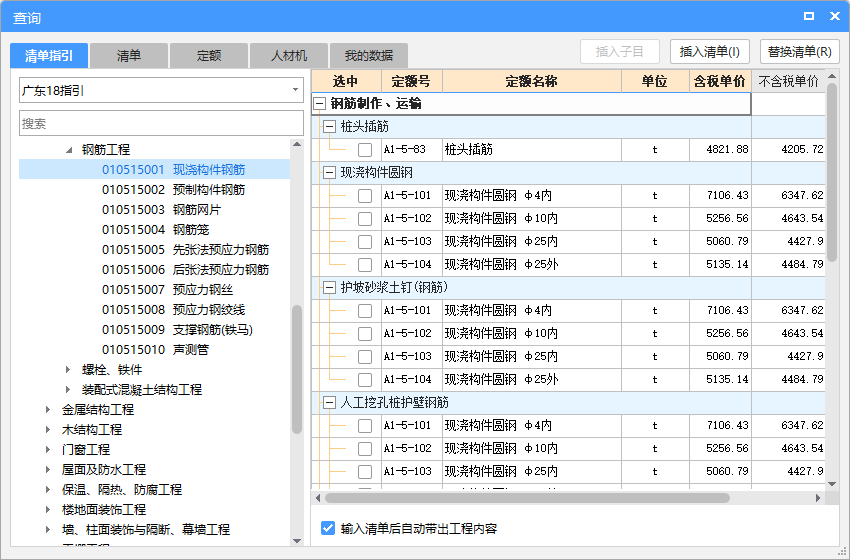The image size is (850, 560).
Task: Click the 替换清单(R) button
Action: pyautogui.click(x=800, y=52)
